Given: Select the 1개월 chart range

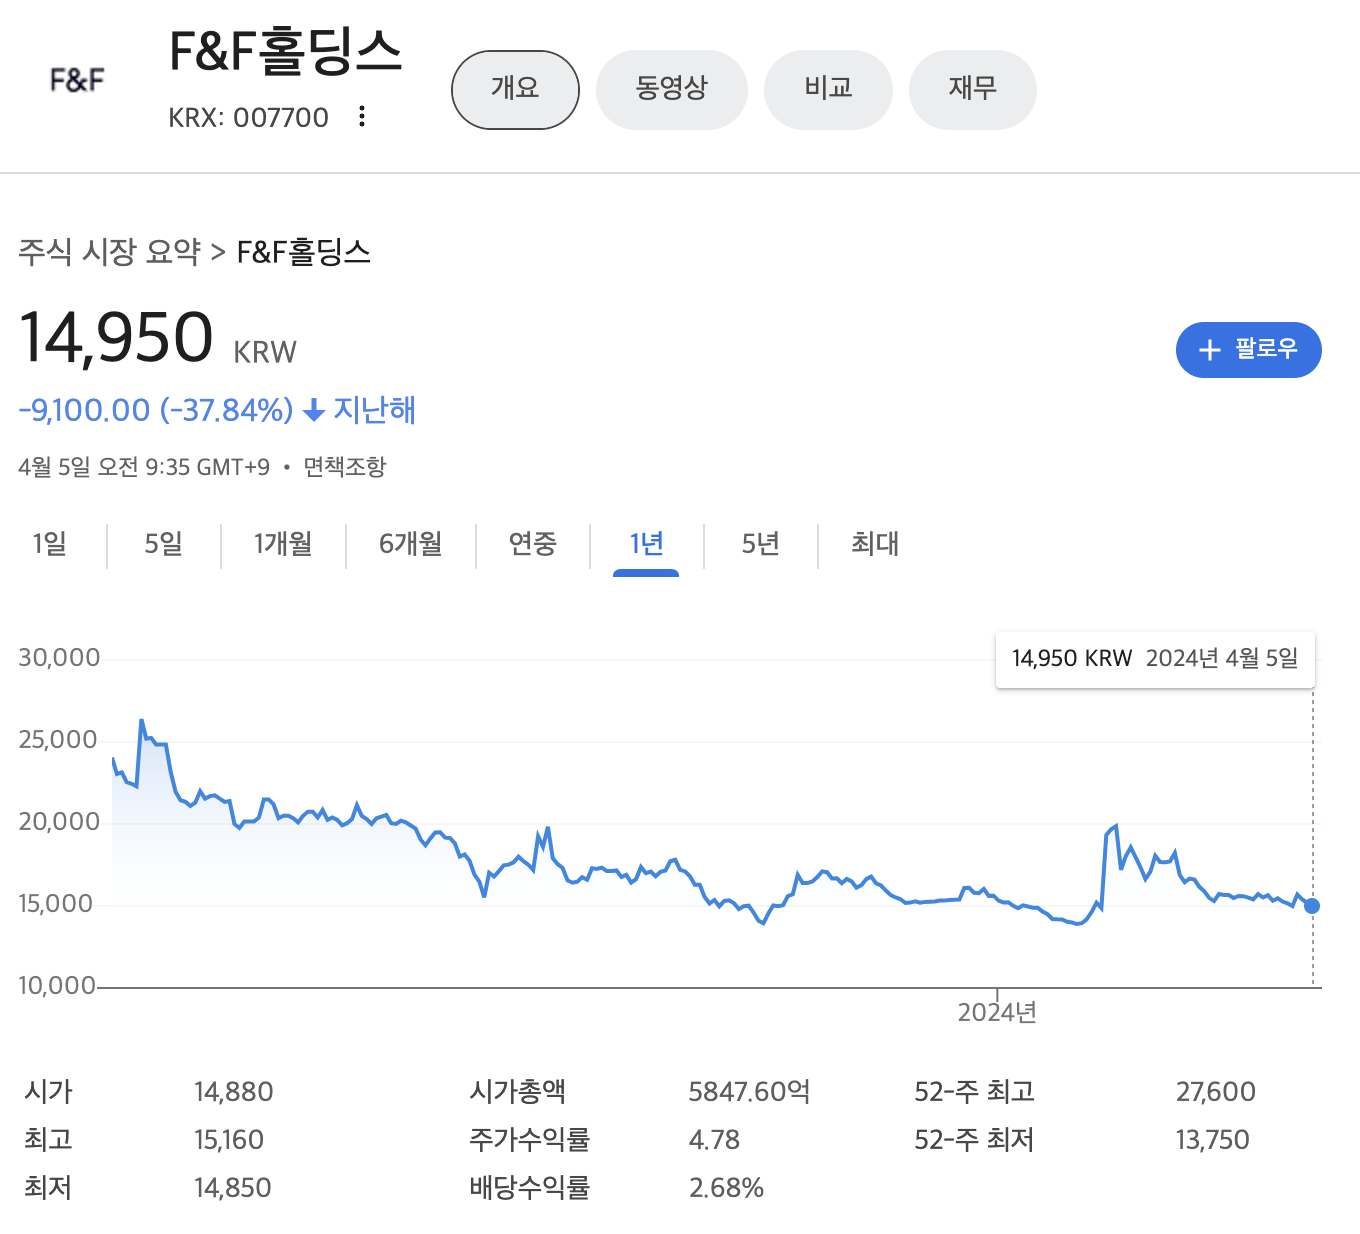Looking at the screenshot, I should (x=283, y=544).
